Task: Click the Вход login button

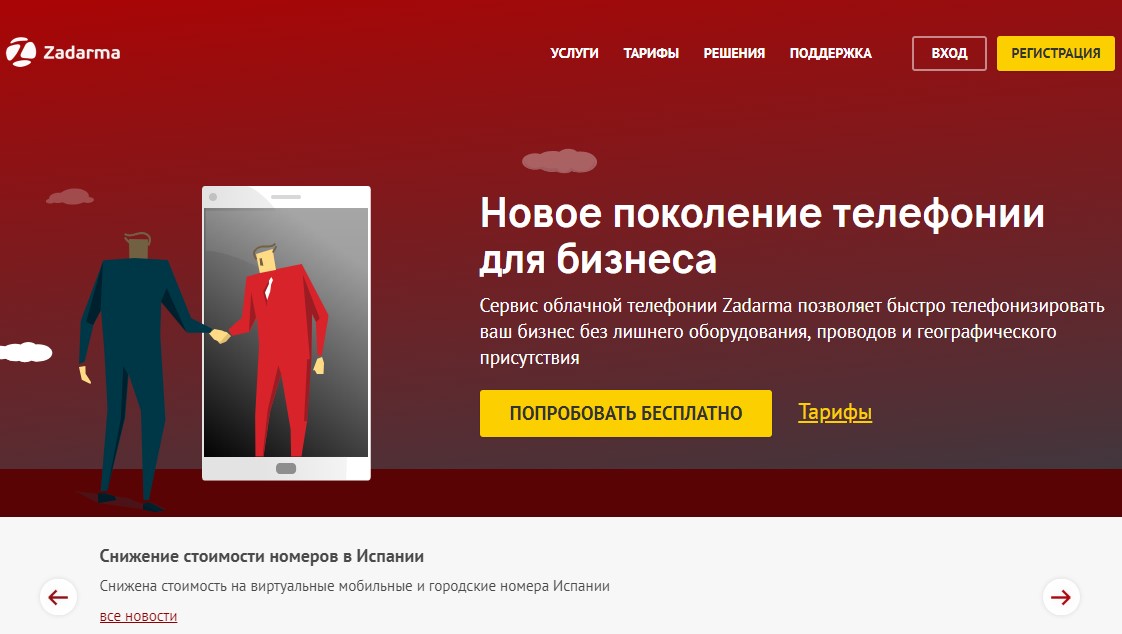Action: pos(949,53)
